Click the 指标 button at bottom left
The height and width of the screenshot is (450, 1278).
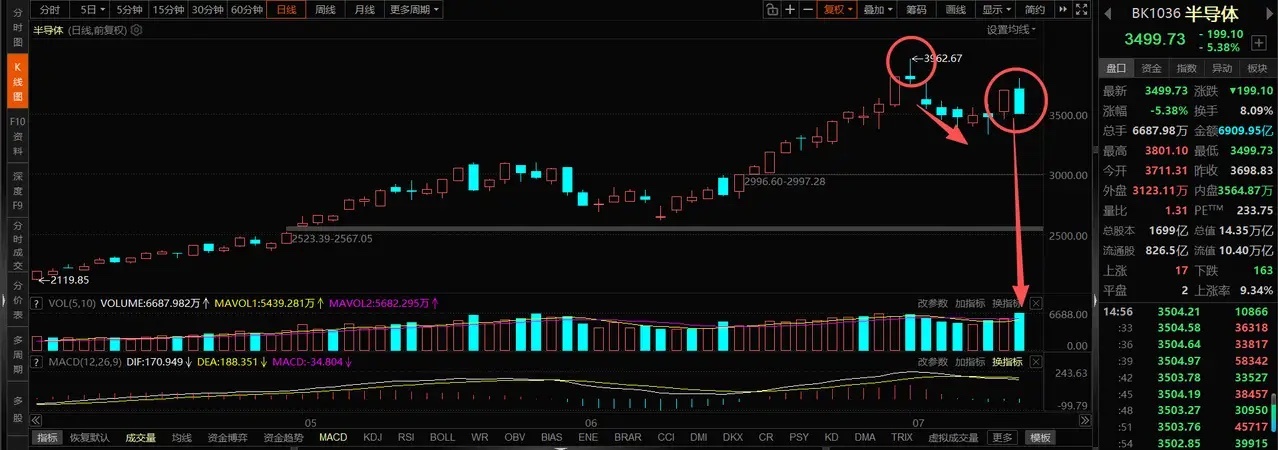[47, 438]
